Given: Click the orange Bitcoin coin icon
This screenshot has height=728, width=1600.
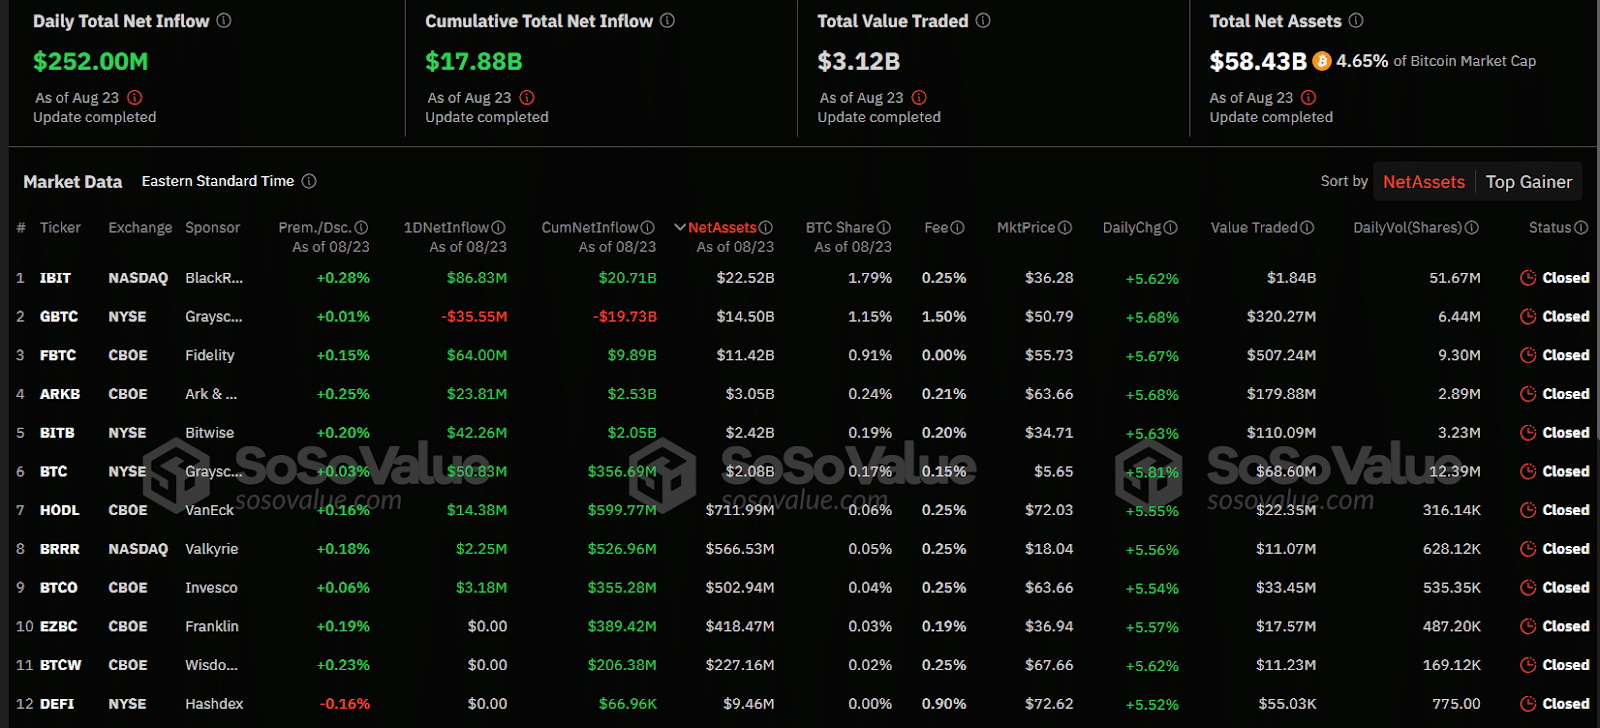Looking at the screenshot, I should [x=1322, y=61].
